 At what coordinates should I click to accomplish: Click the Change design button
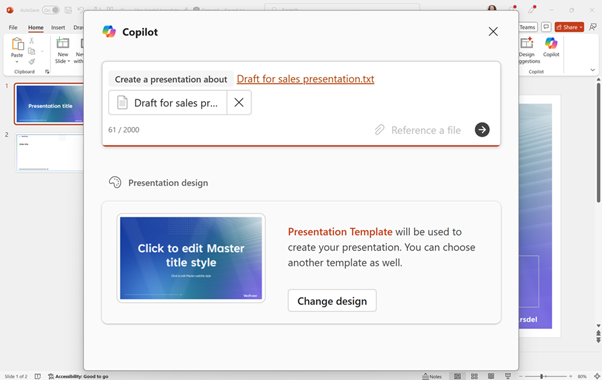(x=332, y=301)
